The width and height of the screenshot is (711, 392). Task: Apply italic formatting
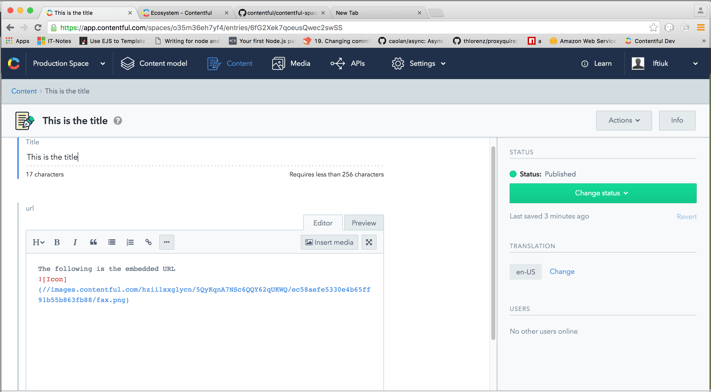click(75, 242)
